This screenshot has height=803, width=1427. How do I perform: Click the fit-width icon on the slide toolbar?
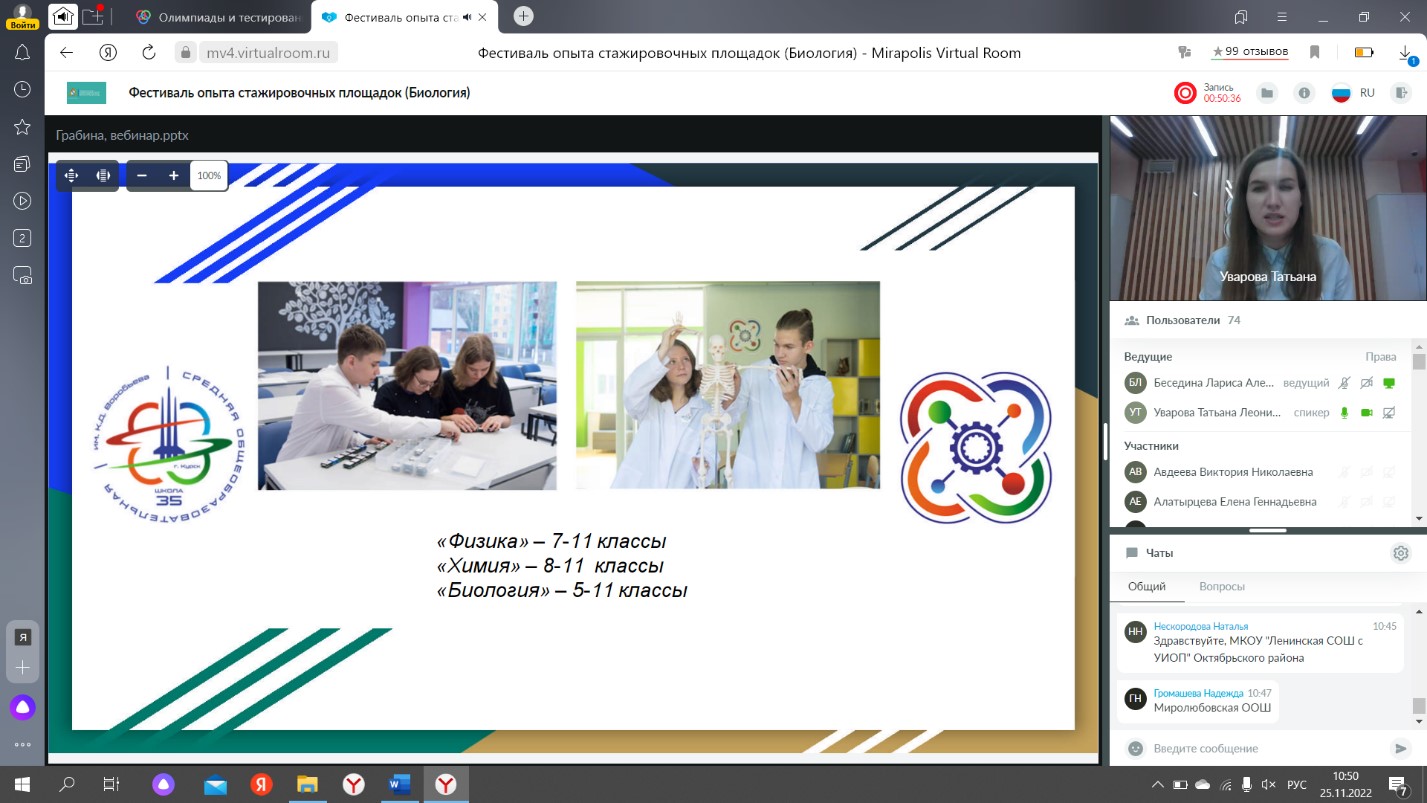tap(103, 175)
